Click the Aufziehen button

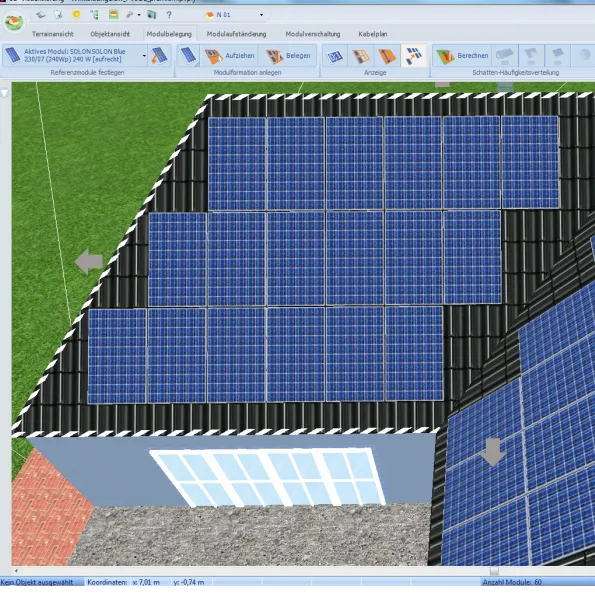coord(229,56)
